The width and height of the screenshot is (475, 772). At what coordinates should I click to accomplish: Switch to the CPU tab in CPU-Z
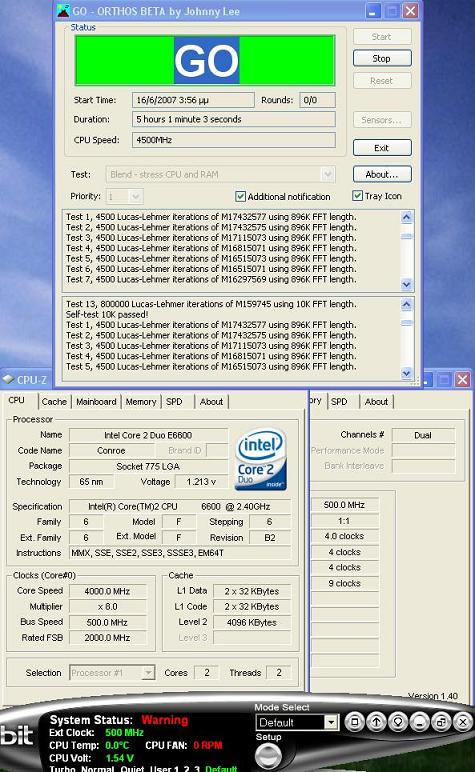[x=16, y=400]
